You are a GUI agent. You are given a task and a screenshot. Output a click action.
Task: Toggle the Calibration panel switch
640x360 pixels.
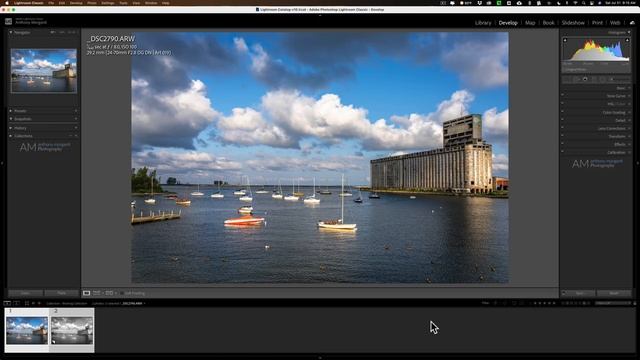562,152
